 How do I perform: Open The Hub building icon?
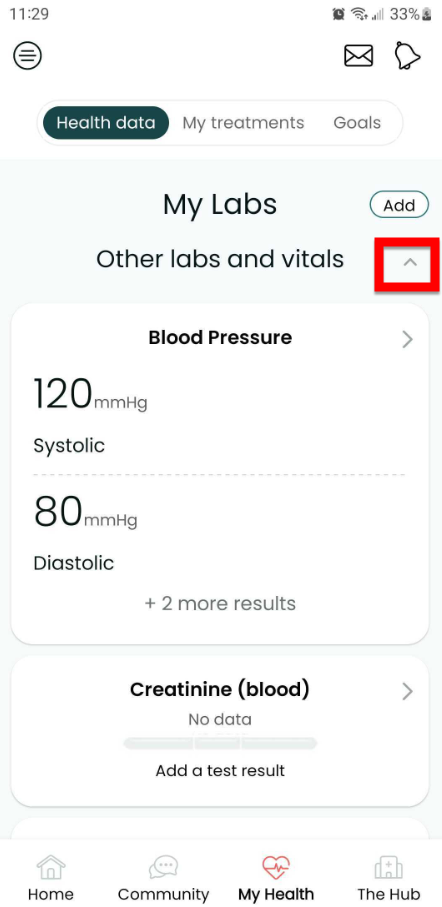point(389,868)
